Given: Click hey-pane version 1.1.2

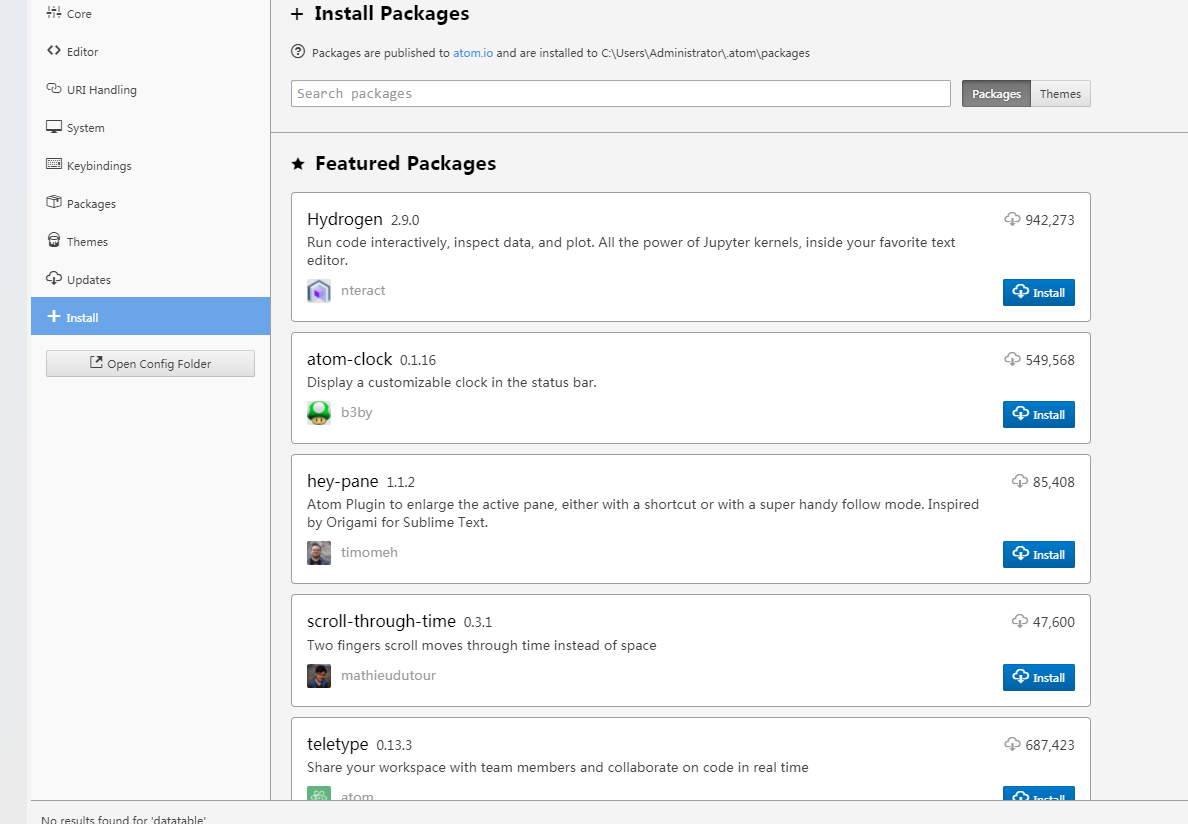Looking at the screenshot, I should click(x=400, y=482).
